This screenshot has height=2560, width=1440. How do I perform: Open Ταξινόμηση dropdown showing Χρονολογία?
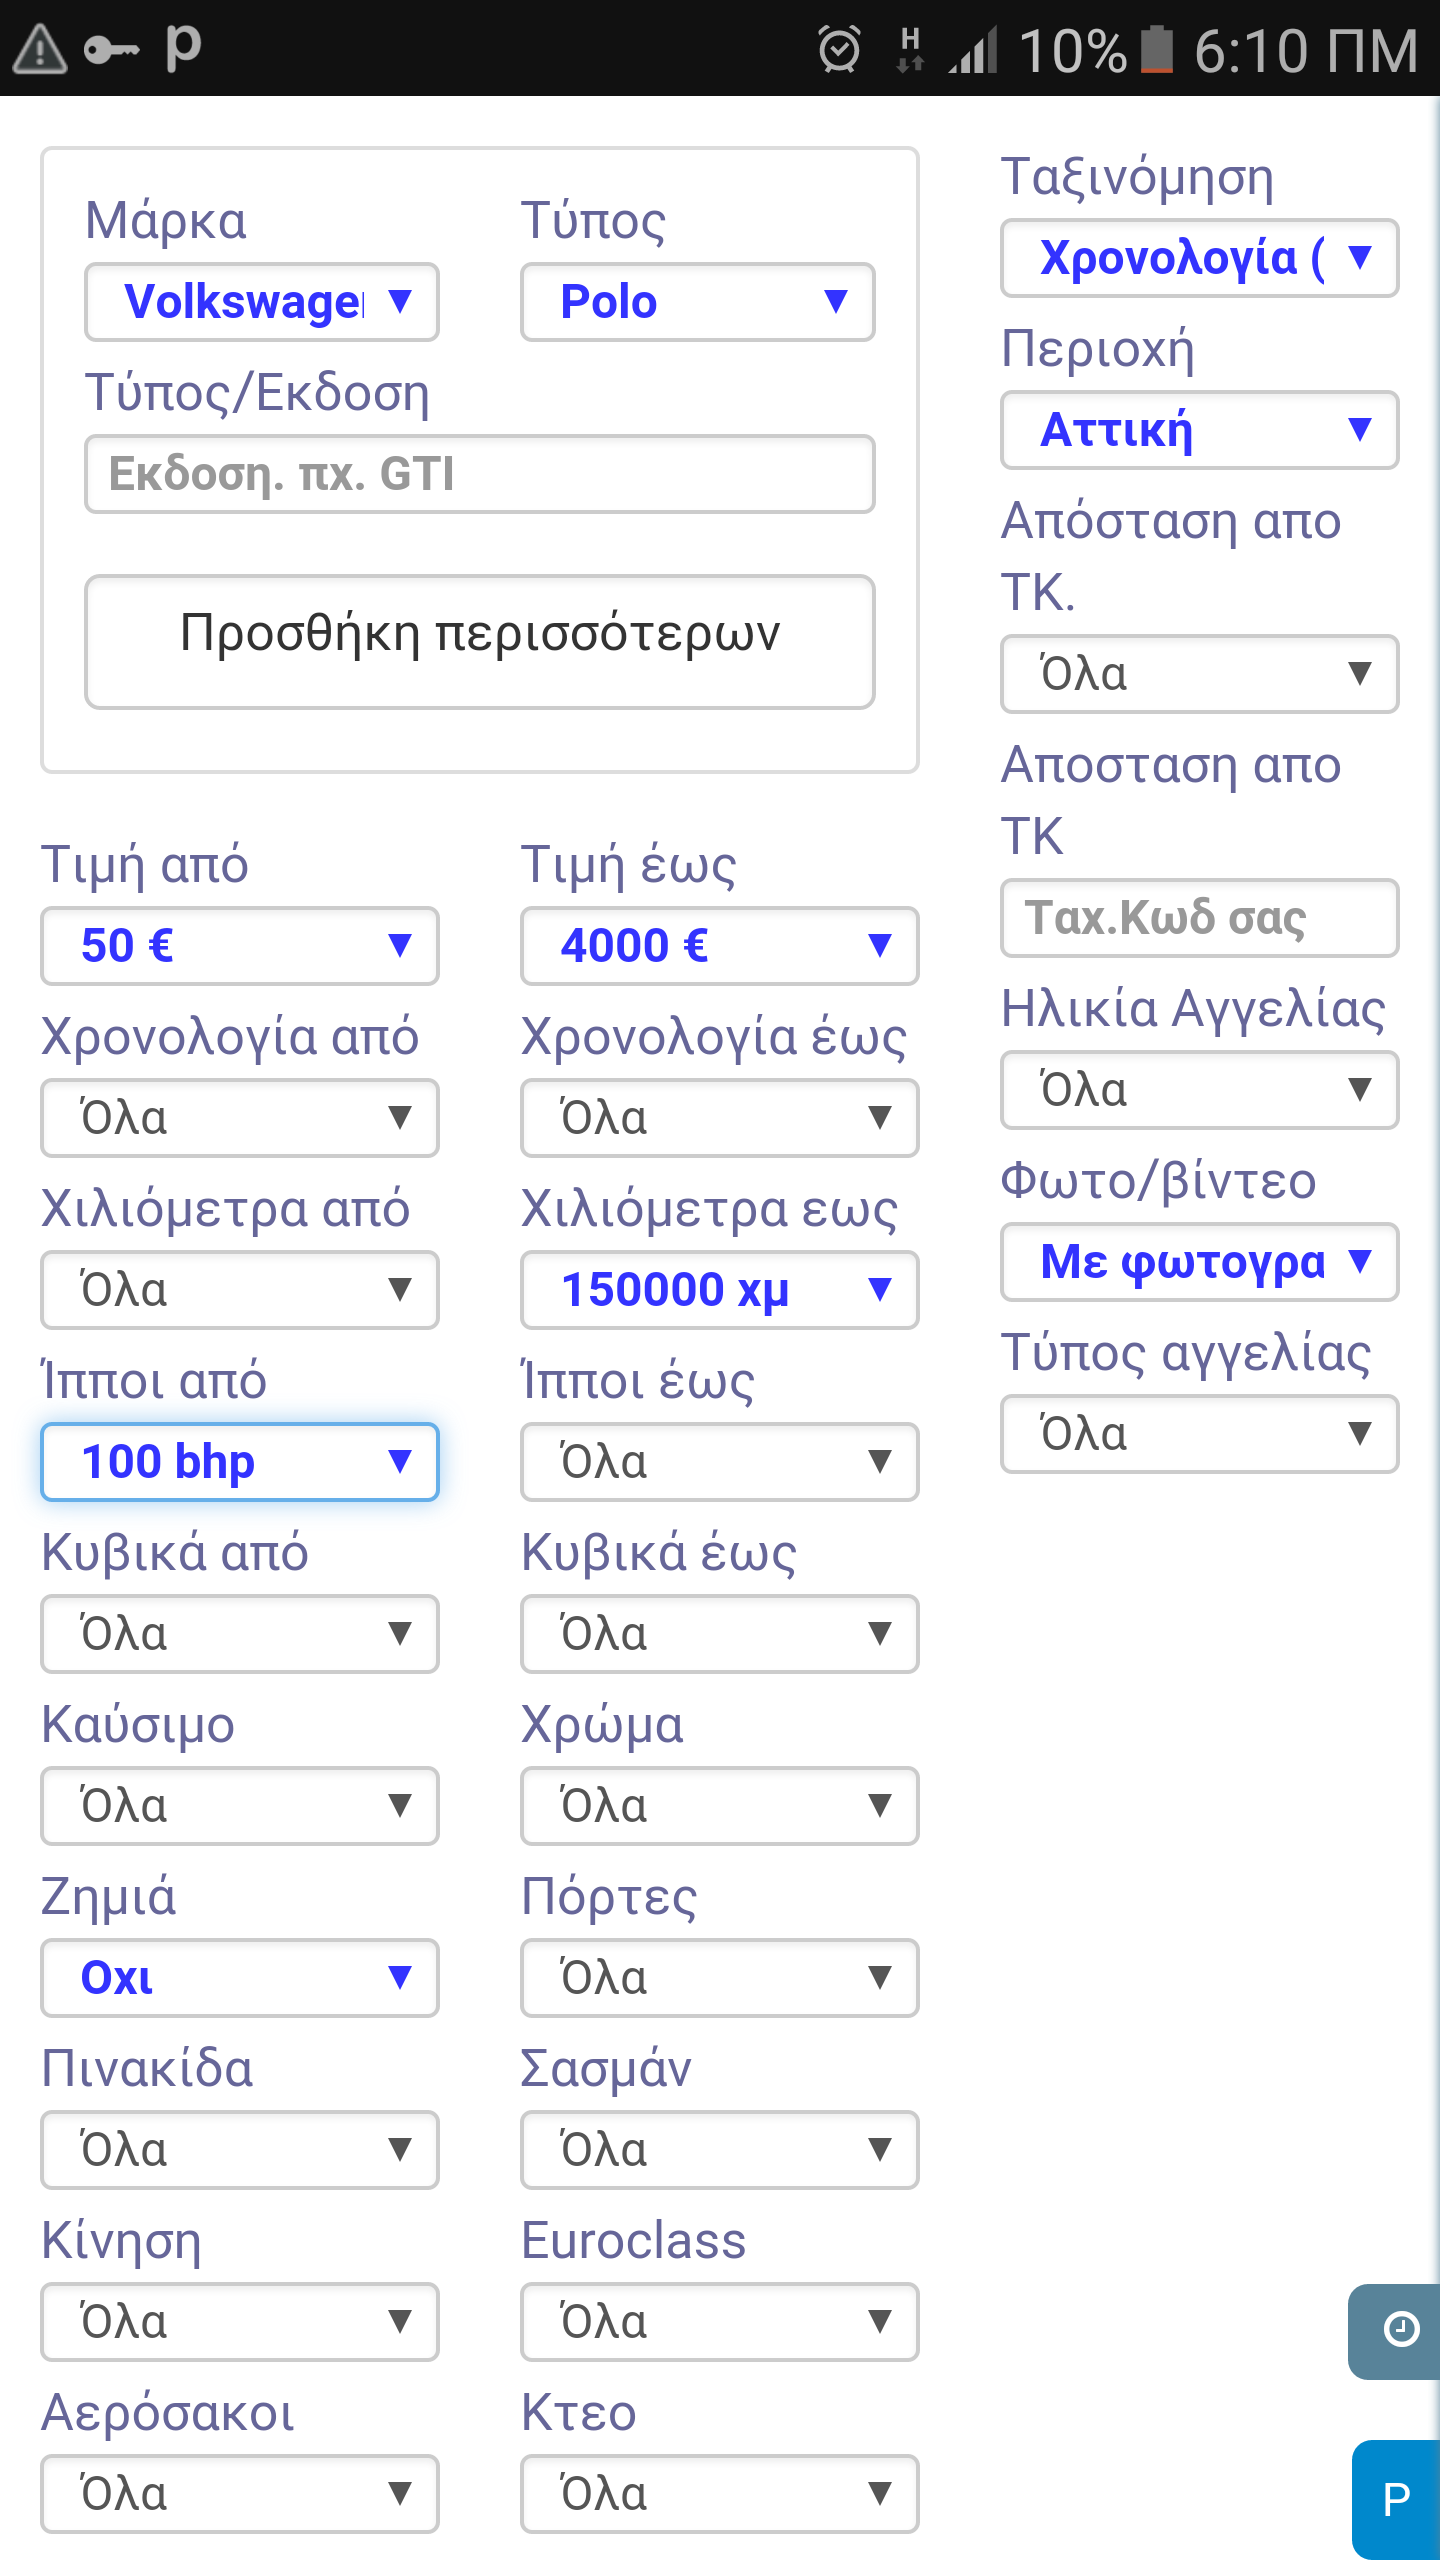pos(1200,258)
